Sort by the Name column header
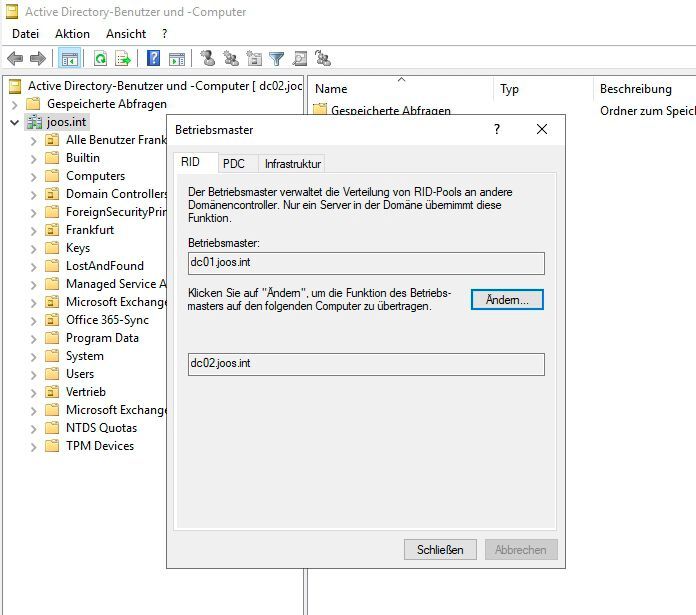Viewport: 696px width, 615px height. (x=400, y=89)
